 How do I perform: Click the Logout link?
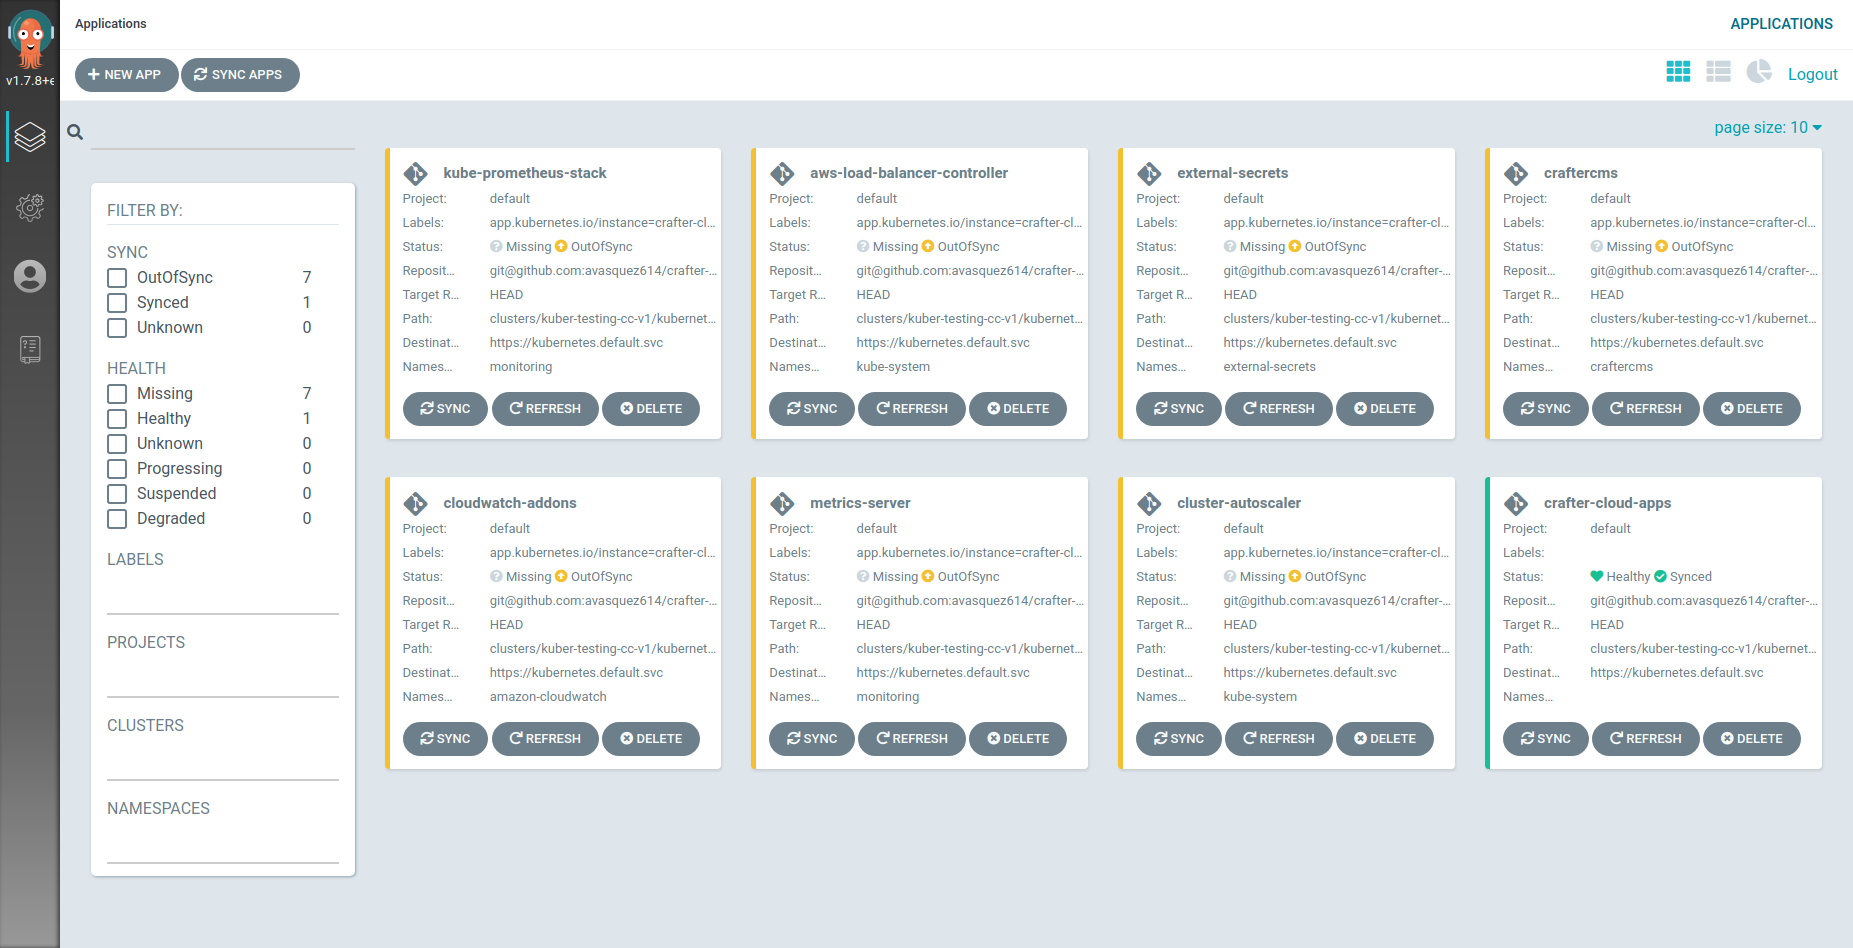1813,74
